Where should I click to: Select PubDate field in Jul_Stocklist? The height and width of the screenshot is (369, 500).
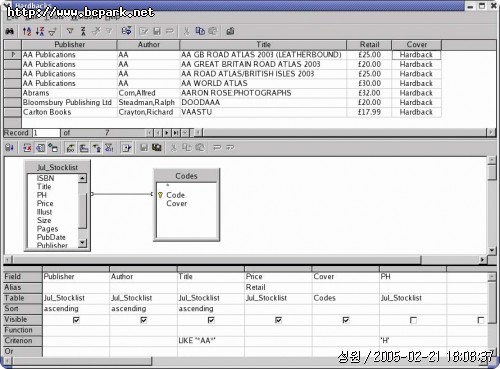(x=51, y=237)
